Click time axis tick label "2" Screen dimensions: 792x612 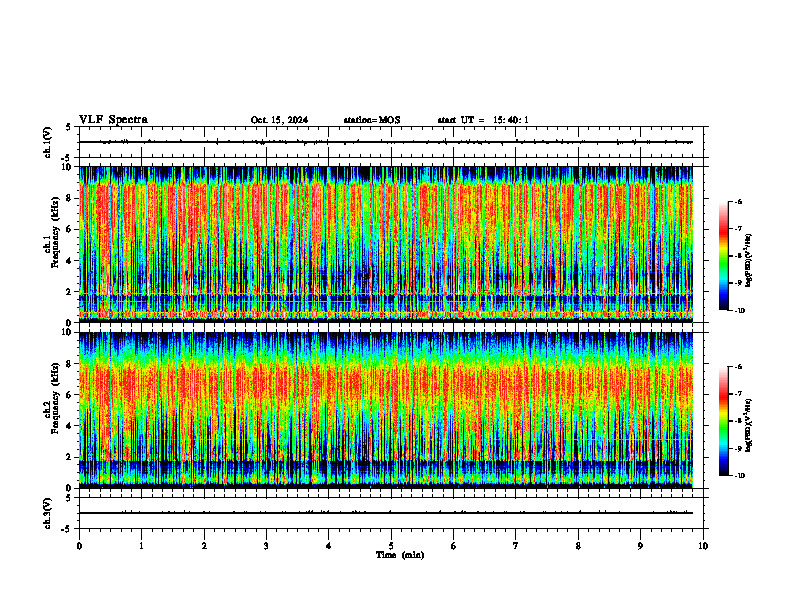pyautogui.click(x=204, y=546)
